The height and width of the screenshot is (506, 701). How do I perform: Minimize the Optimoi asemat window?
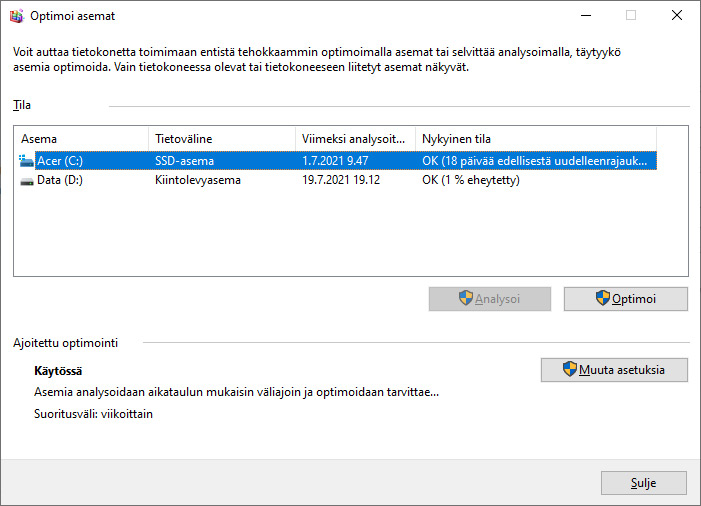coord(586,16)
